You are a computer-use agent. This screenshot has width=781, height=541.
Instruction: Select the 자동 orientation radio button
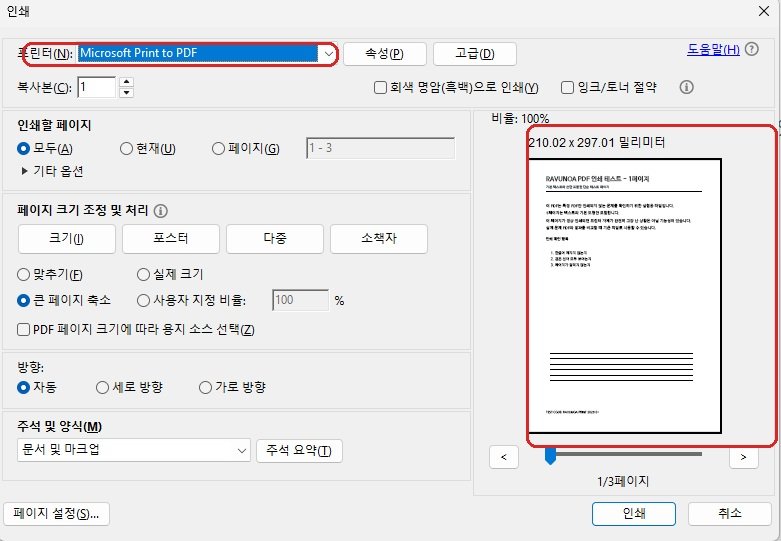[x=23, y=387]
